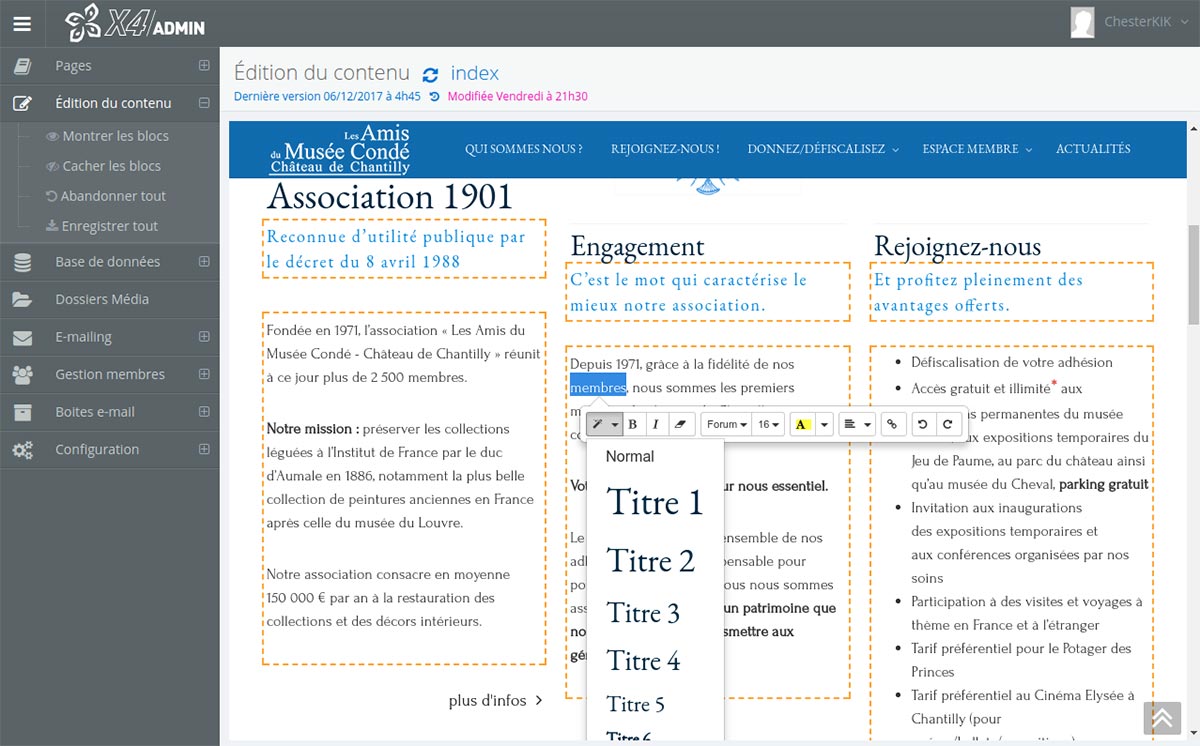The height and width of the screenshot is (746, 1200).
Task: Toggle bold formatting
Action: (x=633, y=425)
